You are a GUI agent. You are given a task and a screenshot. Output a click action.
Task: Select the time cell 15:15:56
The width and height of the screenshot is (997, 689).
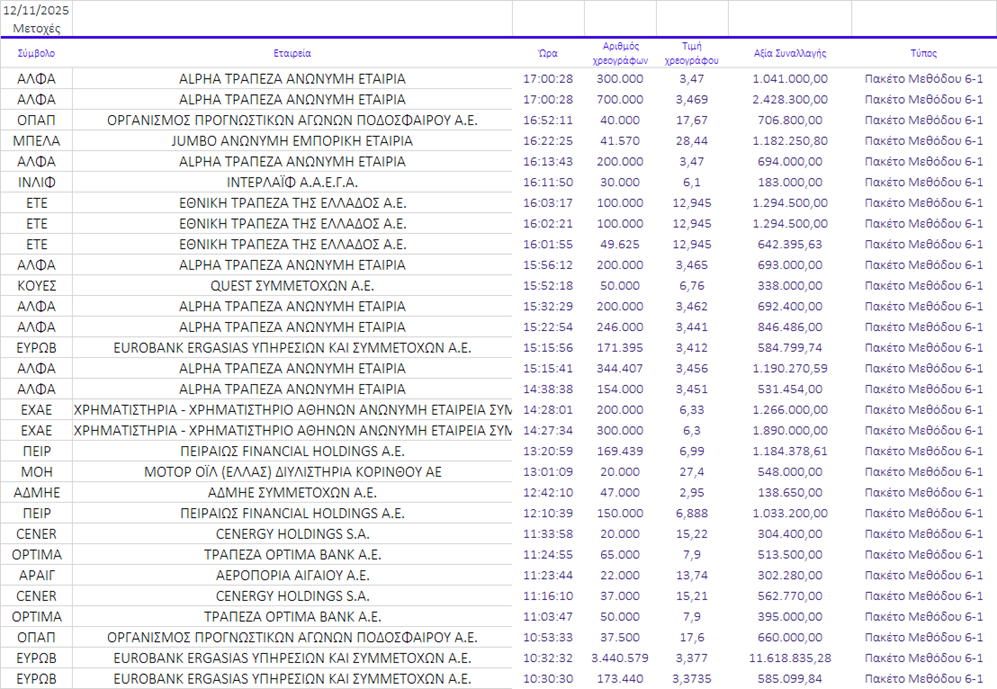(547, 348)
